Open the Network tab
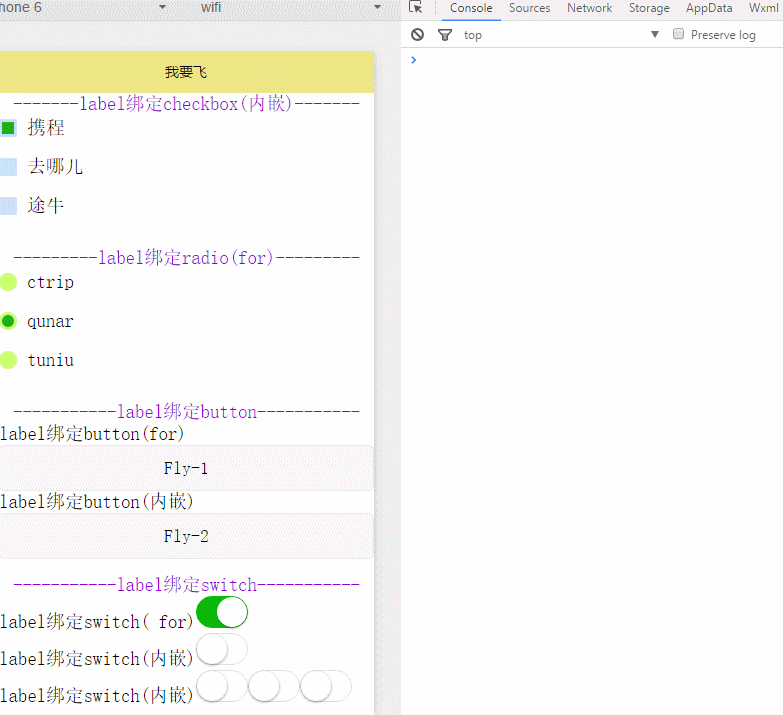Image resolution: width=783 pixels, height=715 pixels. point(589,8)
